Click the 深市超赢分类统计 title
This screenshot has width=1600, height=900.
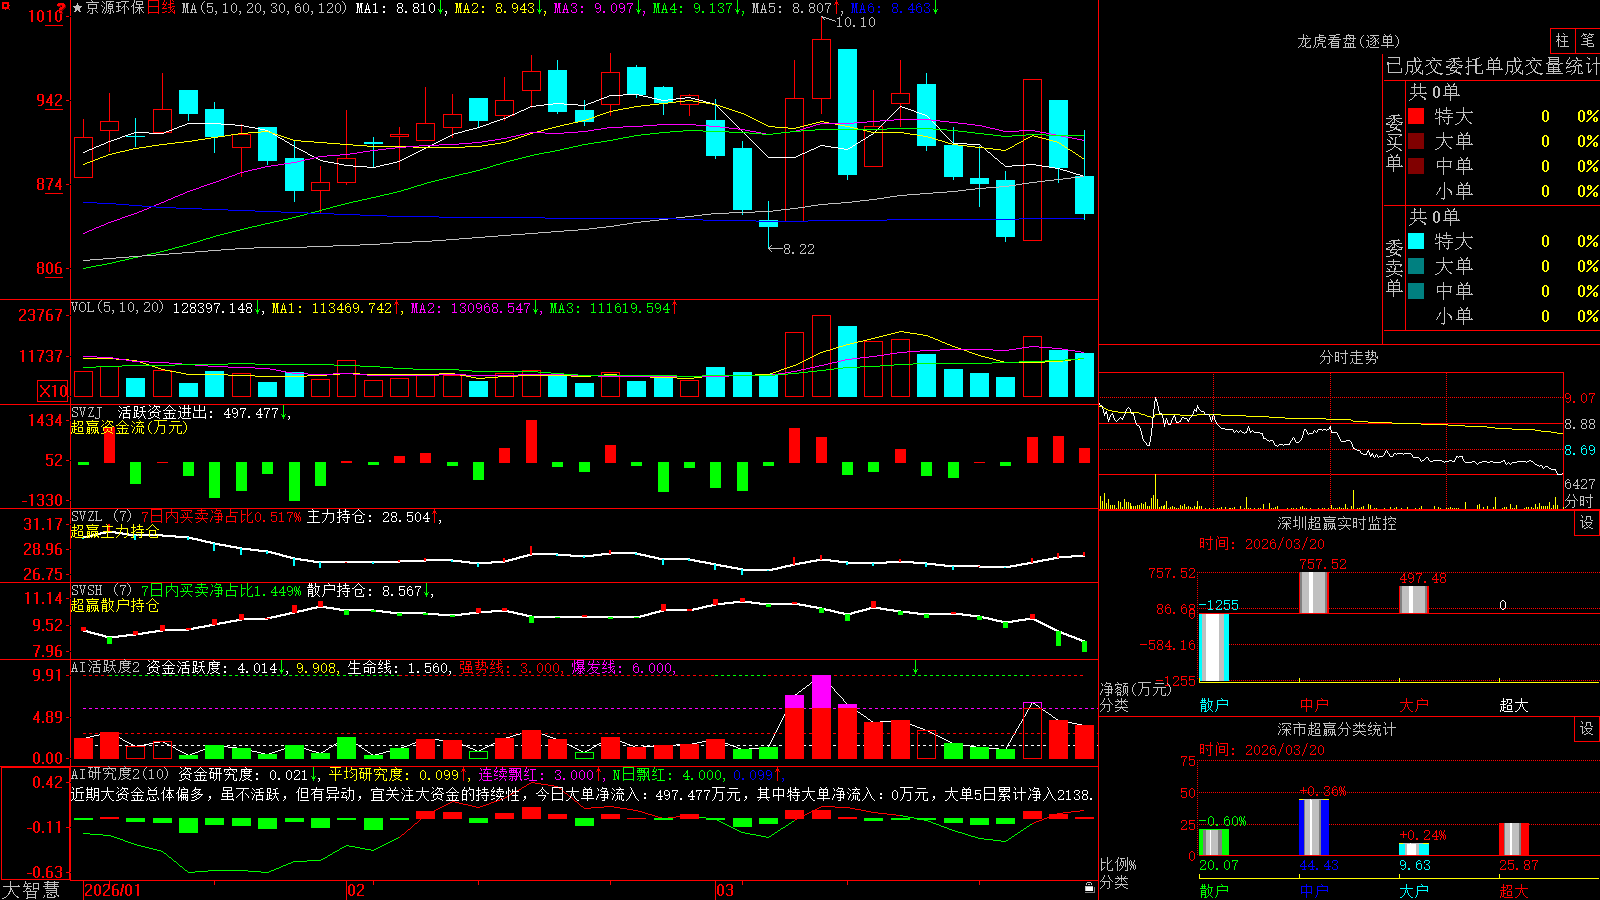coord(1337,729)
